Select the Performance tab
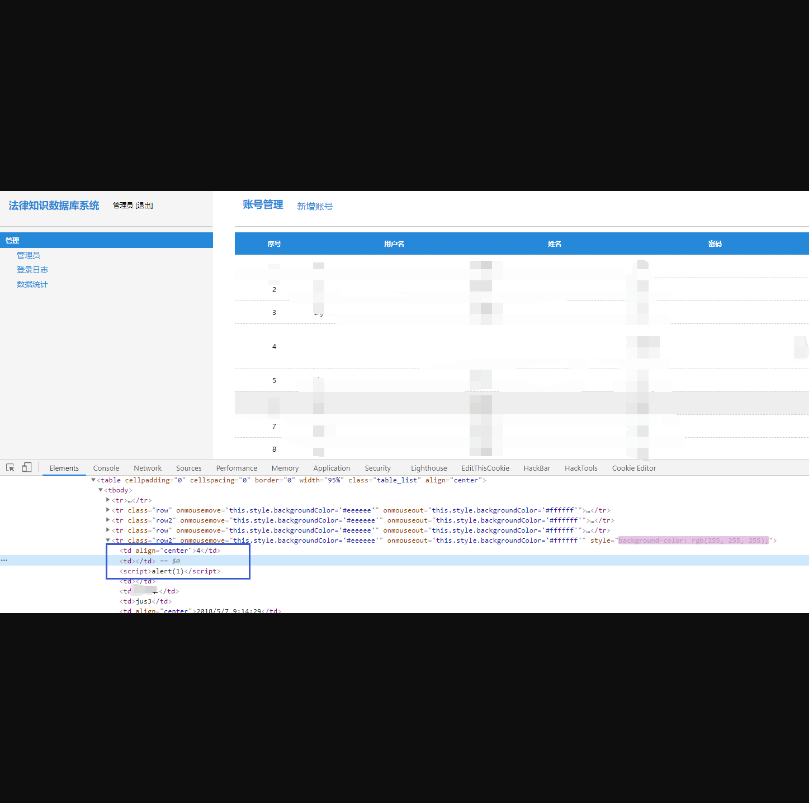This screenshot has height=803, width=809. [237, 468]
